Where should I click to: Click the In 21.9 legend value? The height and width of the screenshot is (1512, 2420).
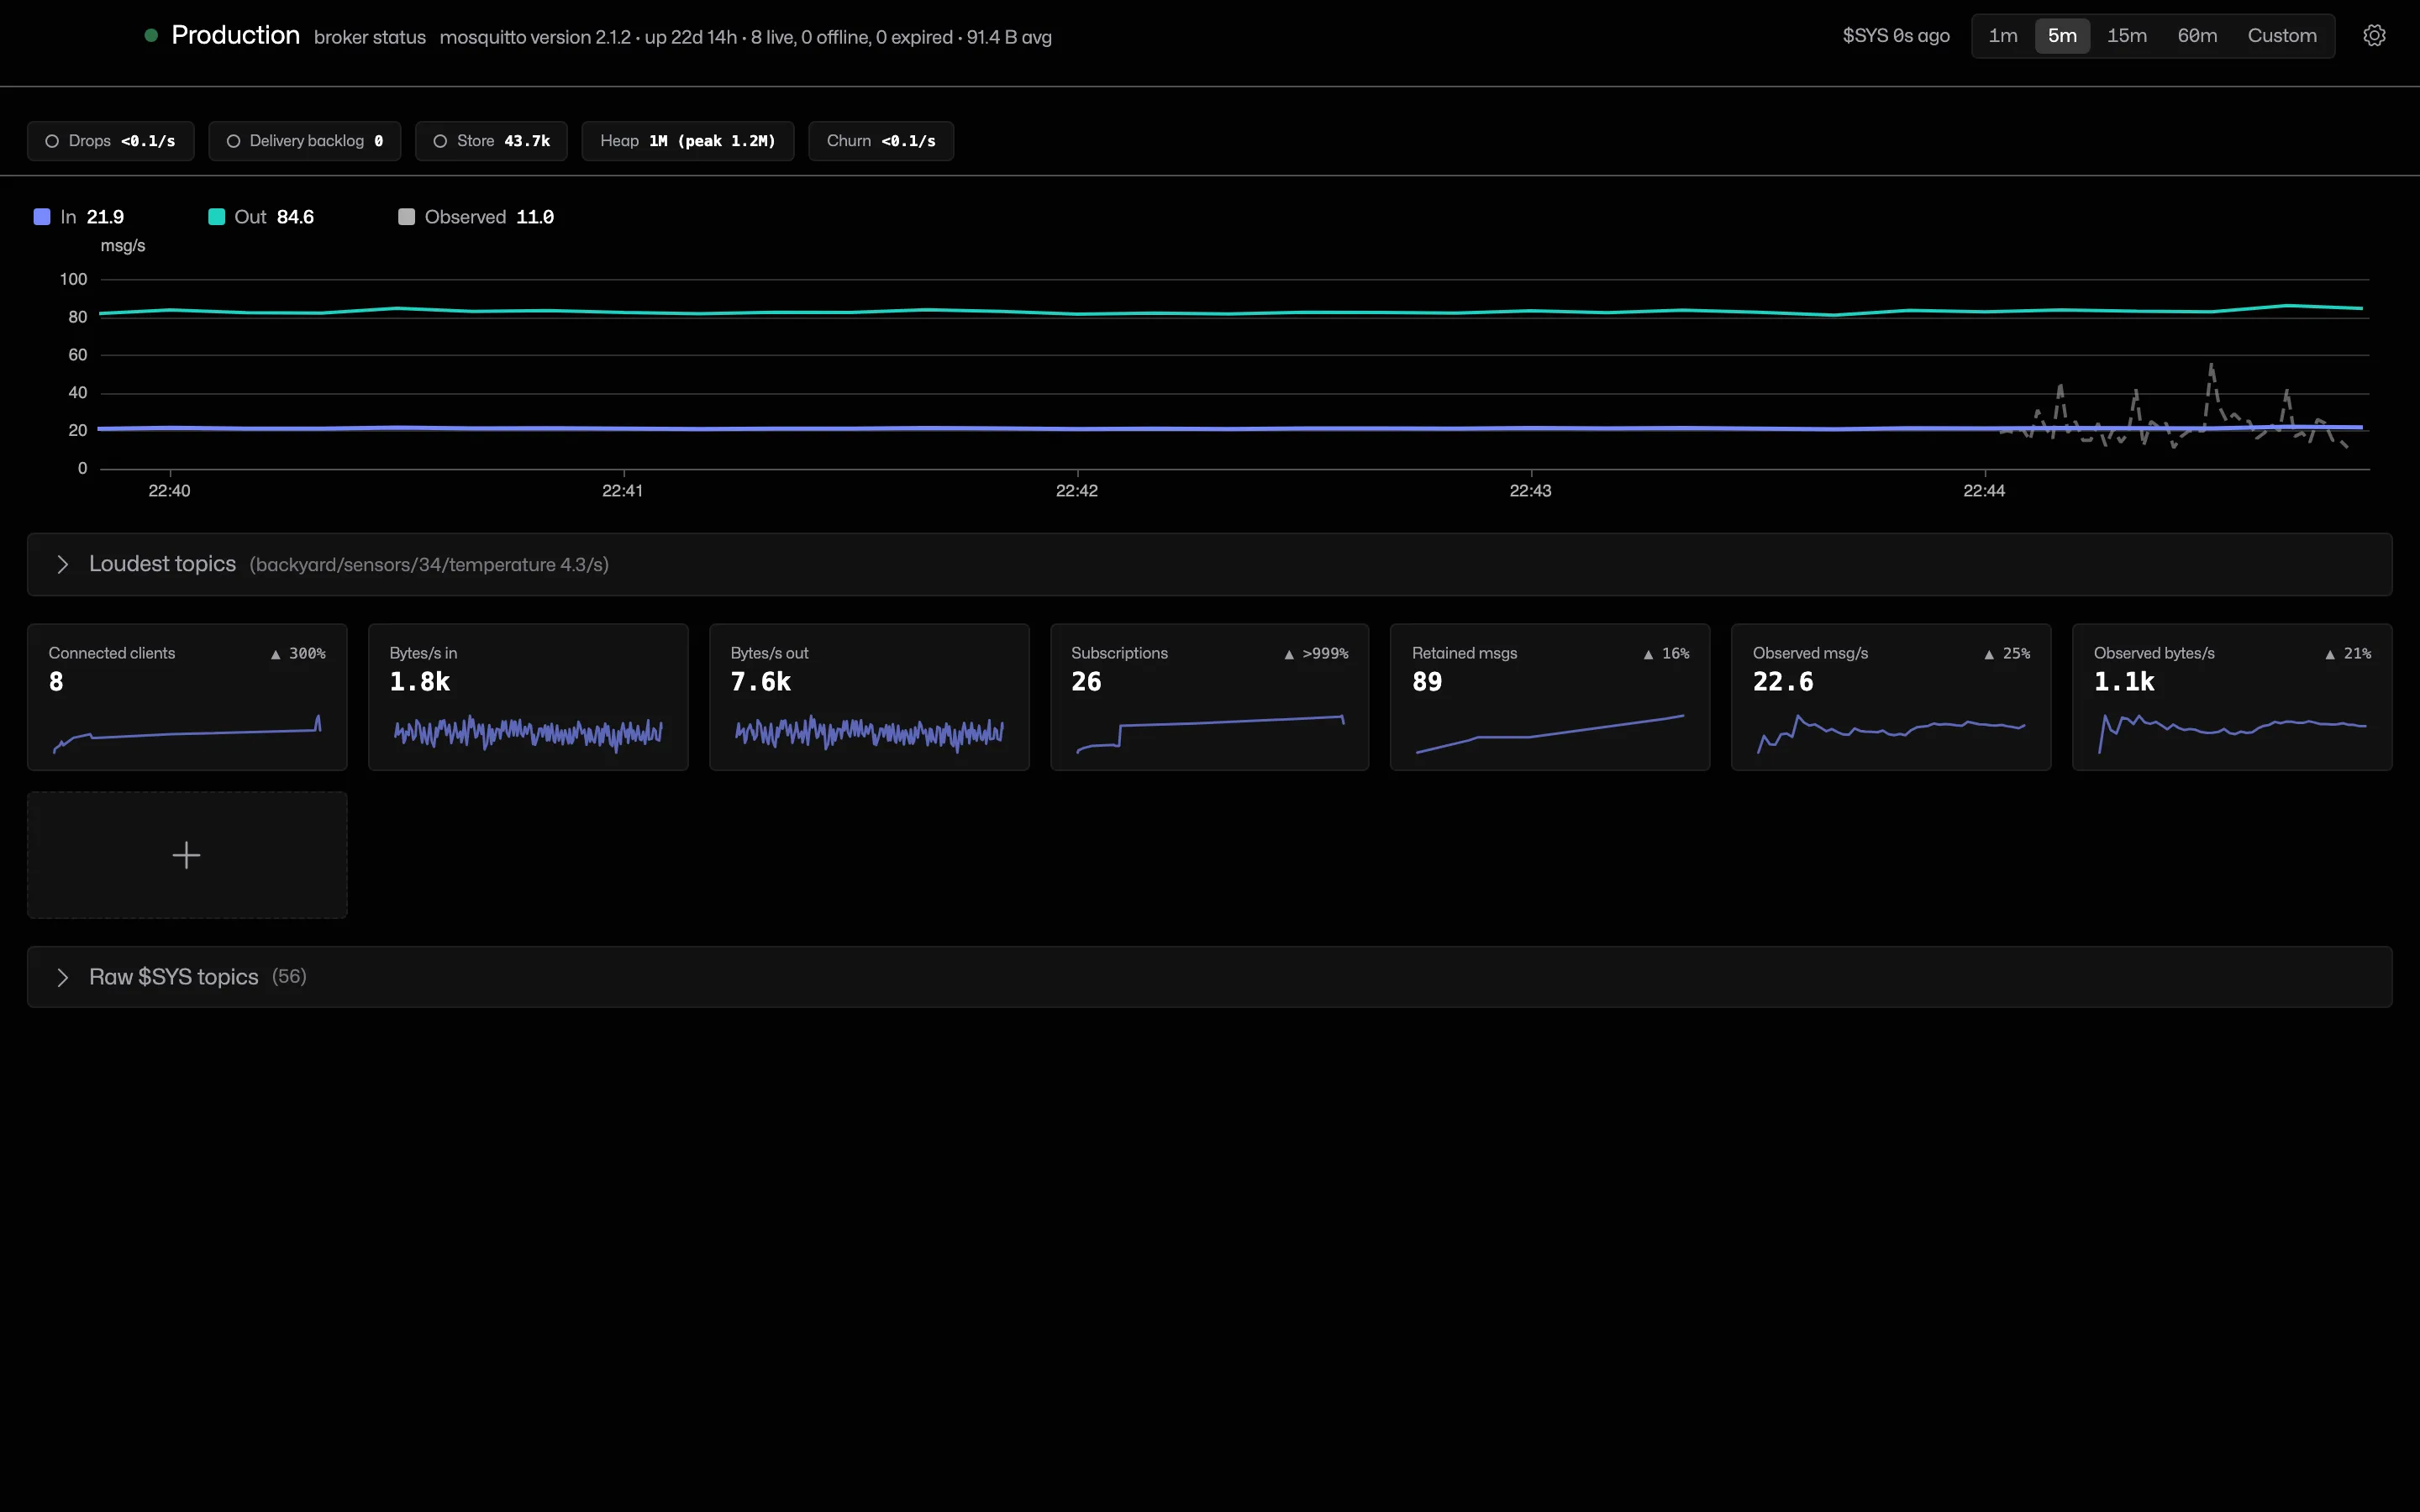coord(105,217)
